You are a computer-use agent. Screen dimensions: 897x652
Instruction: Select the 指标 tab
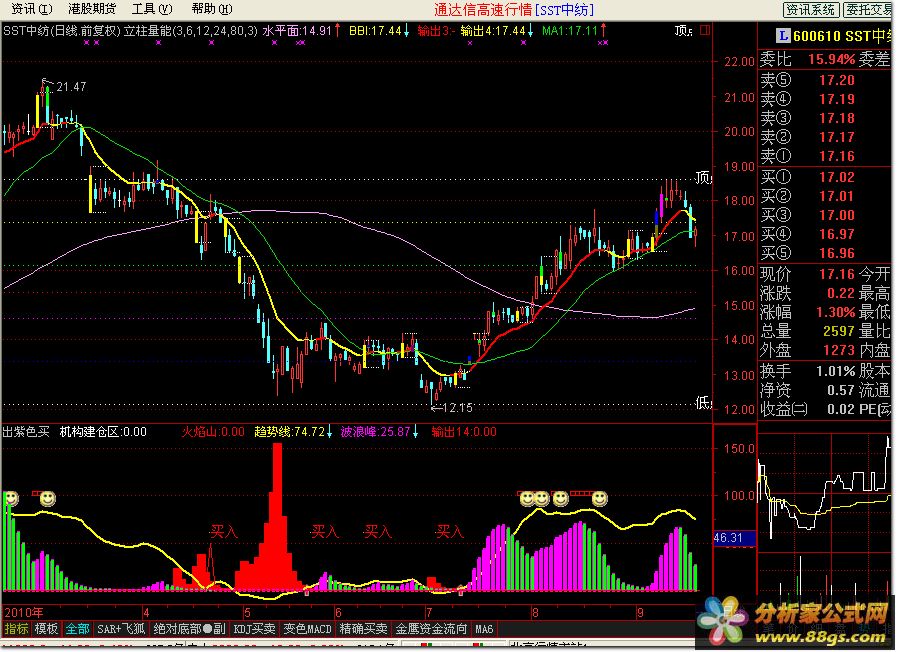pos(16,629)
